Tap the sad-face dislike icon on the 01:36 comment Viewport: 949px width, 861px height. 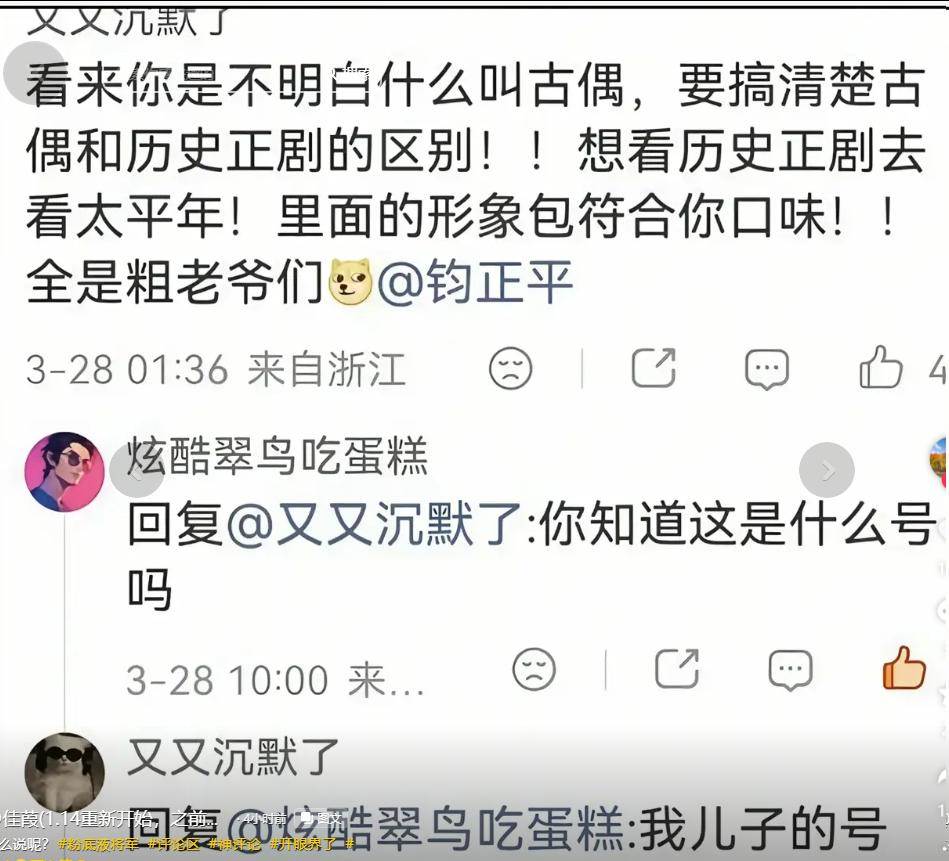coord(510,368)
